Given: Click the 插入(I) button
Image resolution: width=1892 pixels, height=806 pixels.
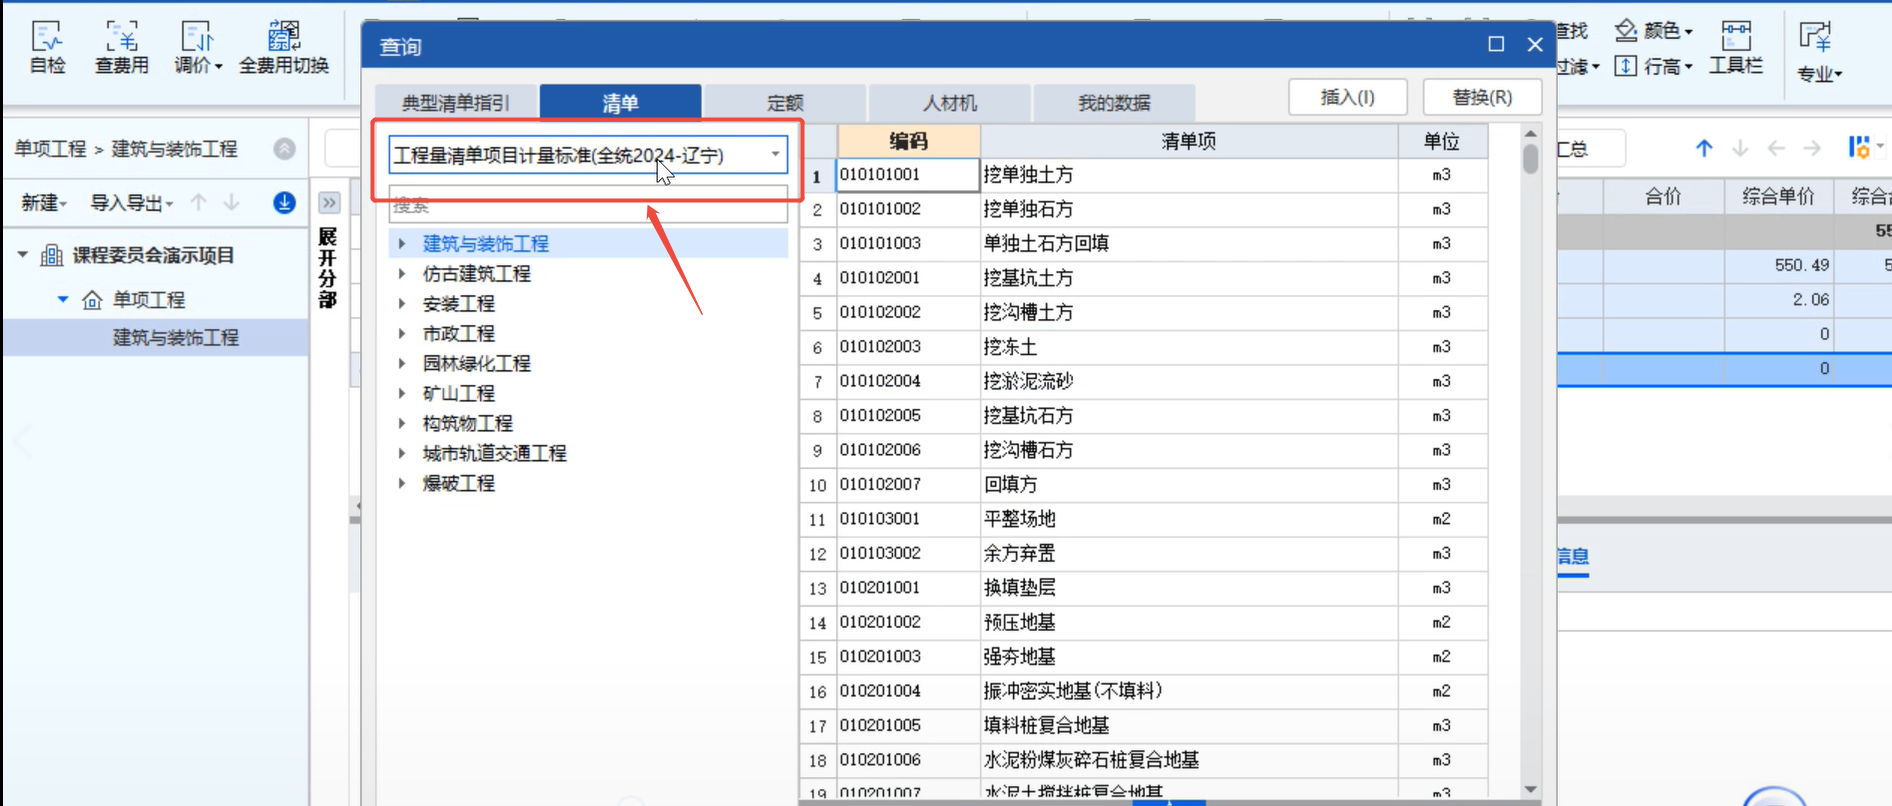Looking at the screenshot, I should [1348, 97].
